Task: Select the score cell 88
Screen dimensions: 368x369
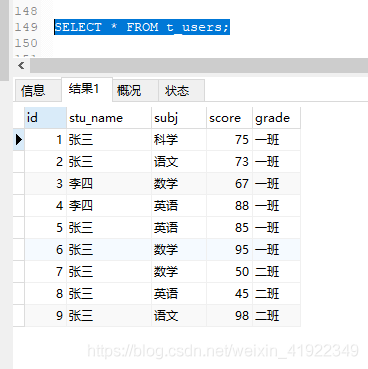Action: pyautogui.click(x=229, y=206)
